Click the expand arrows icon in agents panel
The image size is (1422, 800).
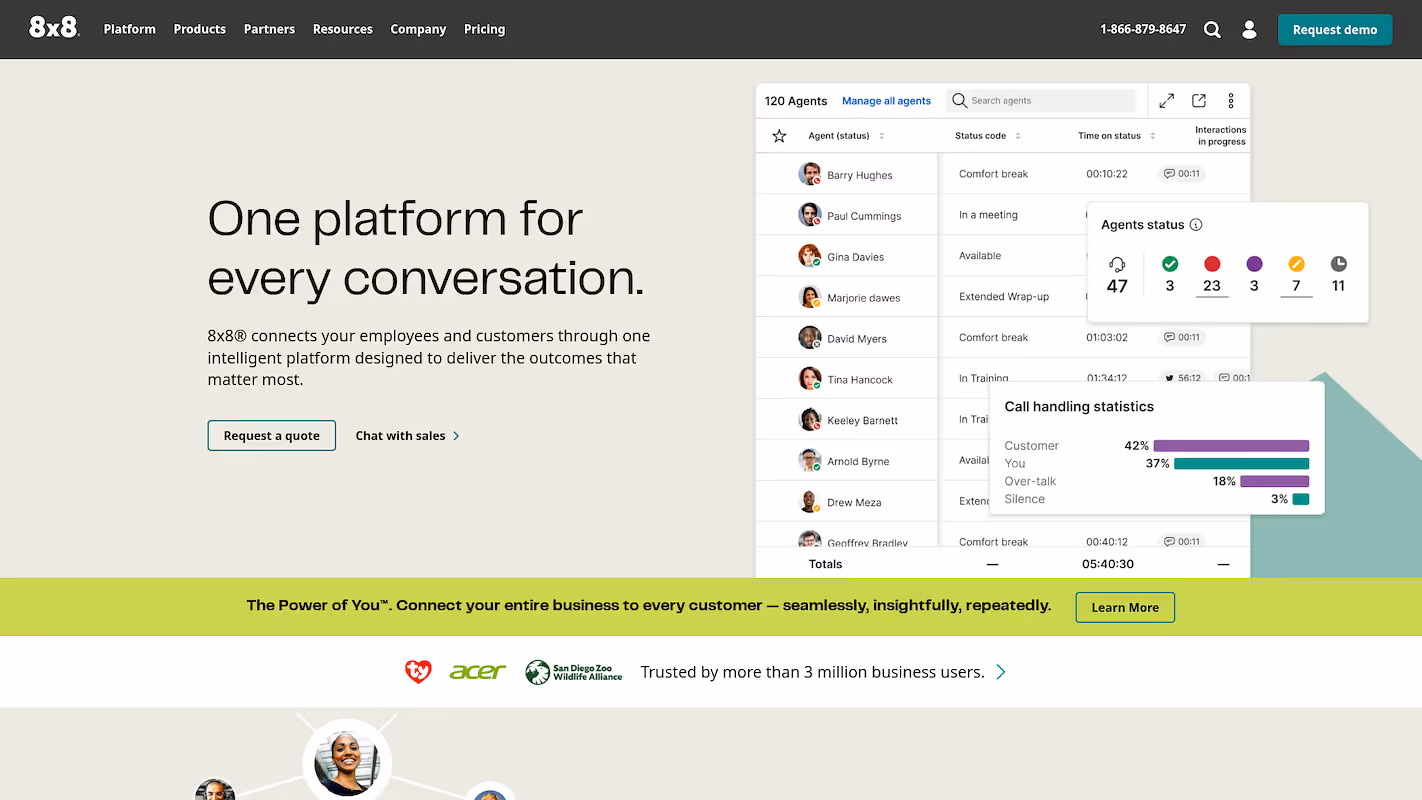point(1167,101)
